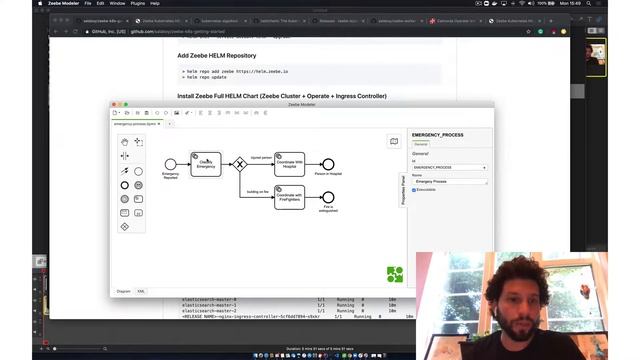Align elements center toolbar icon
The height and width of the screenshot is (360, 640).
tap(210, 113)
